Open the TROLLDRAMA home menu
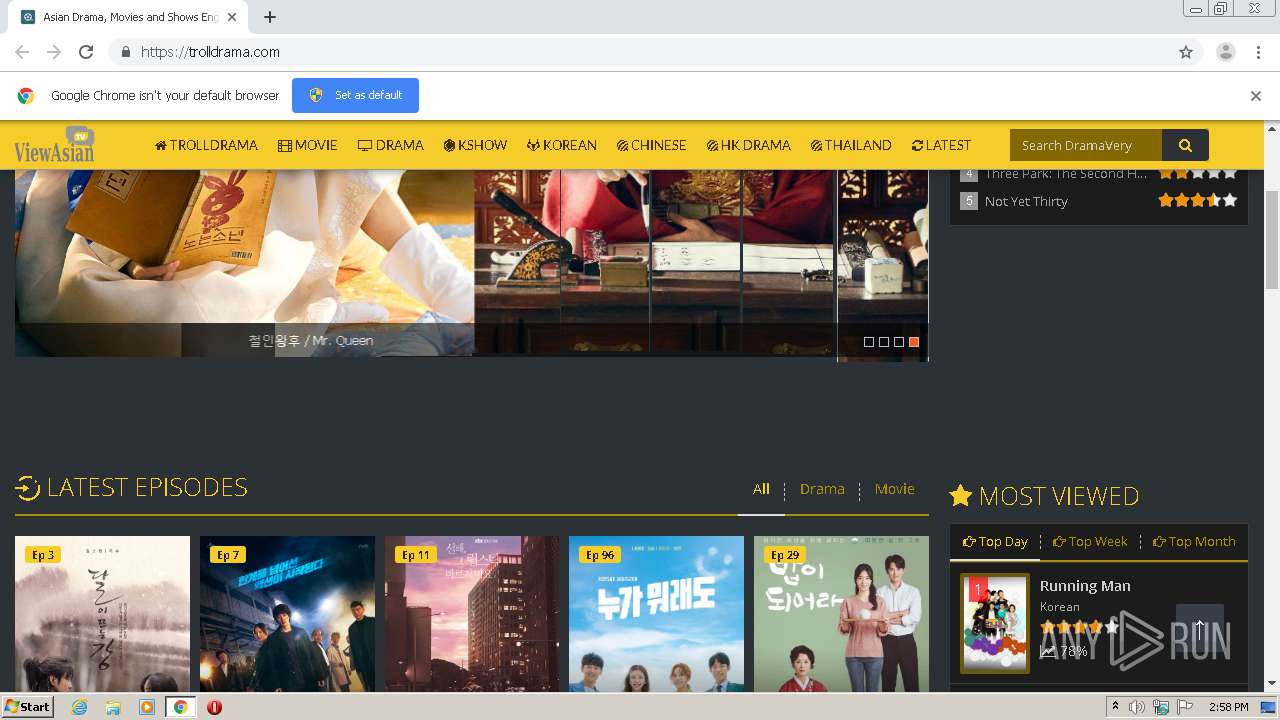Image resolution: width=1280 pixels, height=720 pixels. (x=206, y=145)
